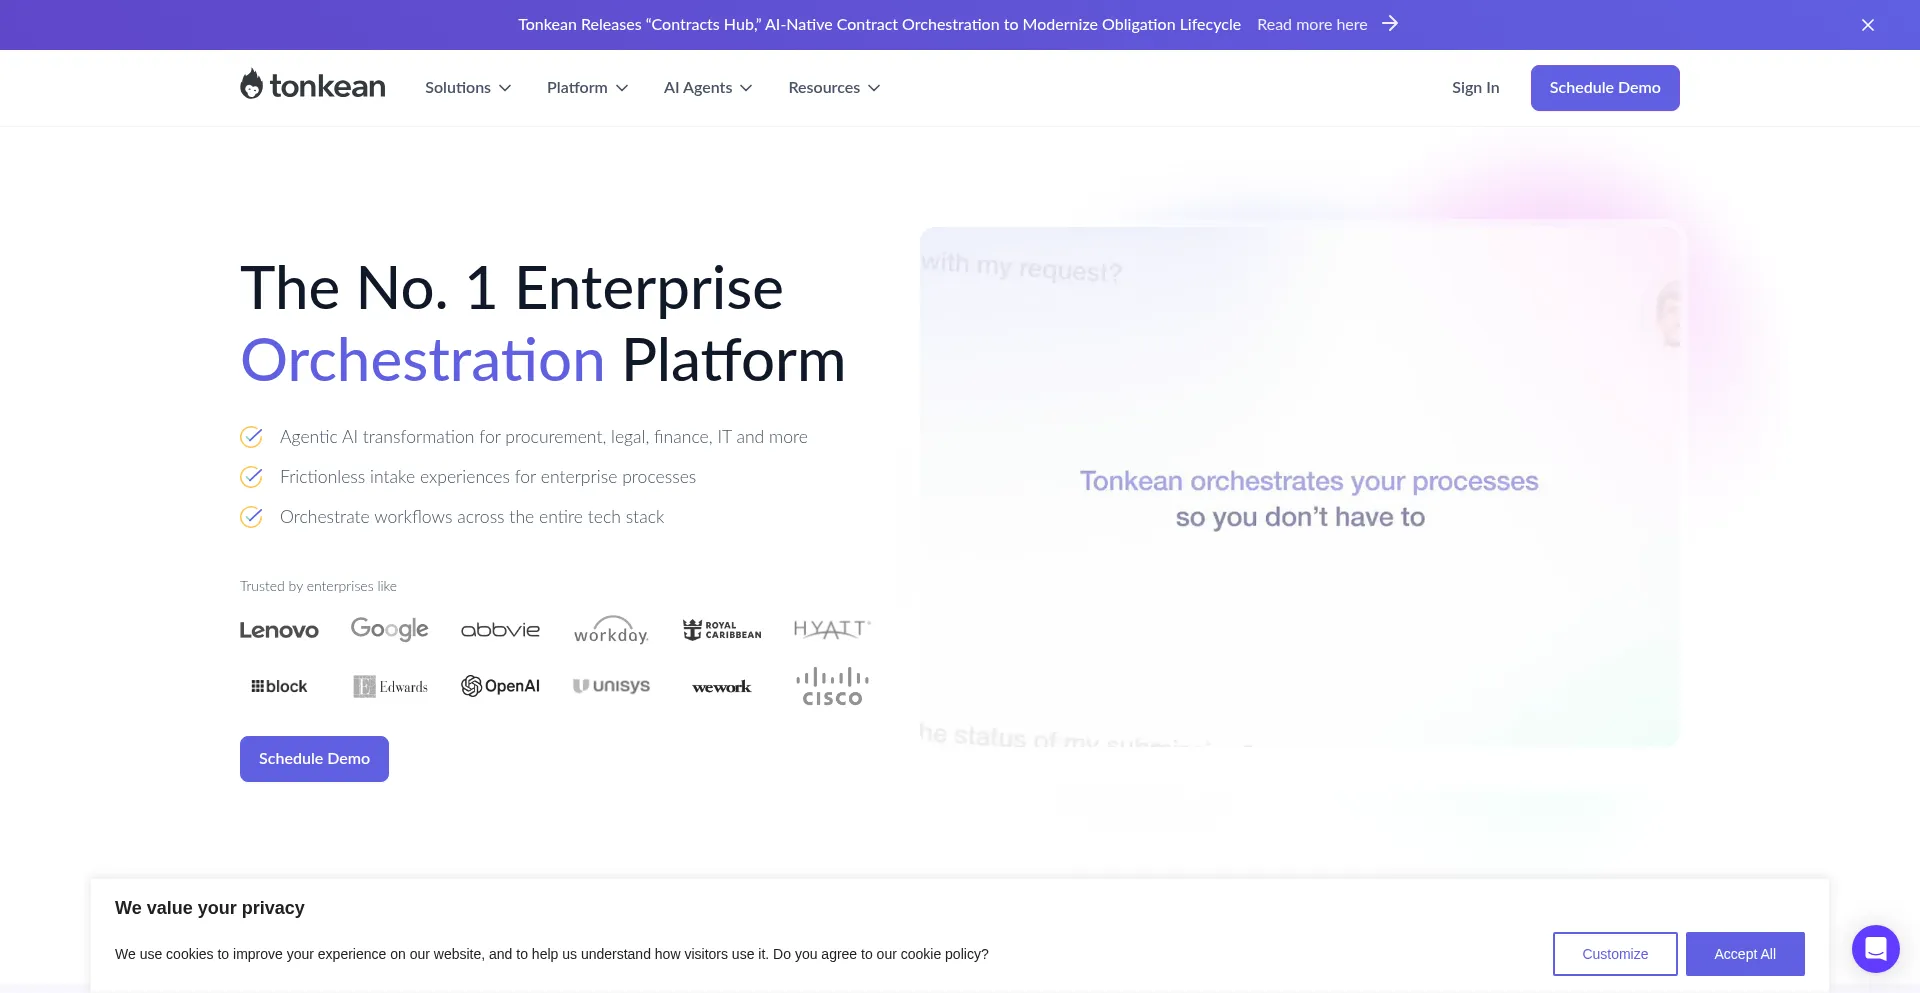Click the Hyatt logo

coord(831,628)
